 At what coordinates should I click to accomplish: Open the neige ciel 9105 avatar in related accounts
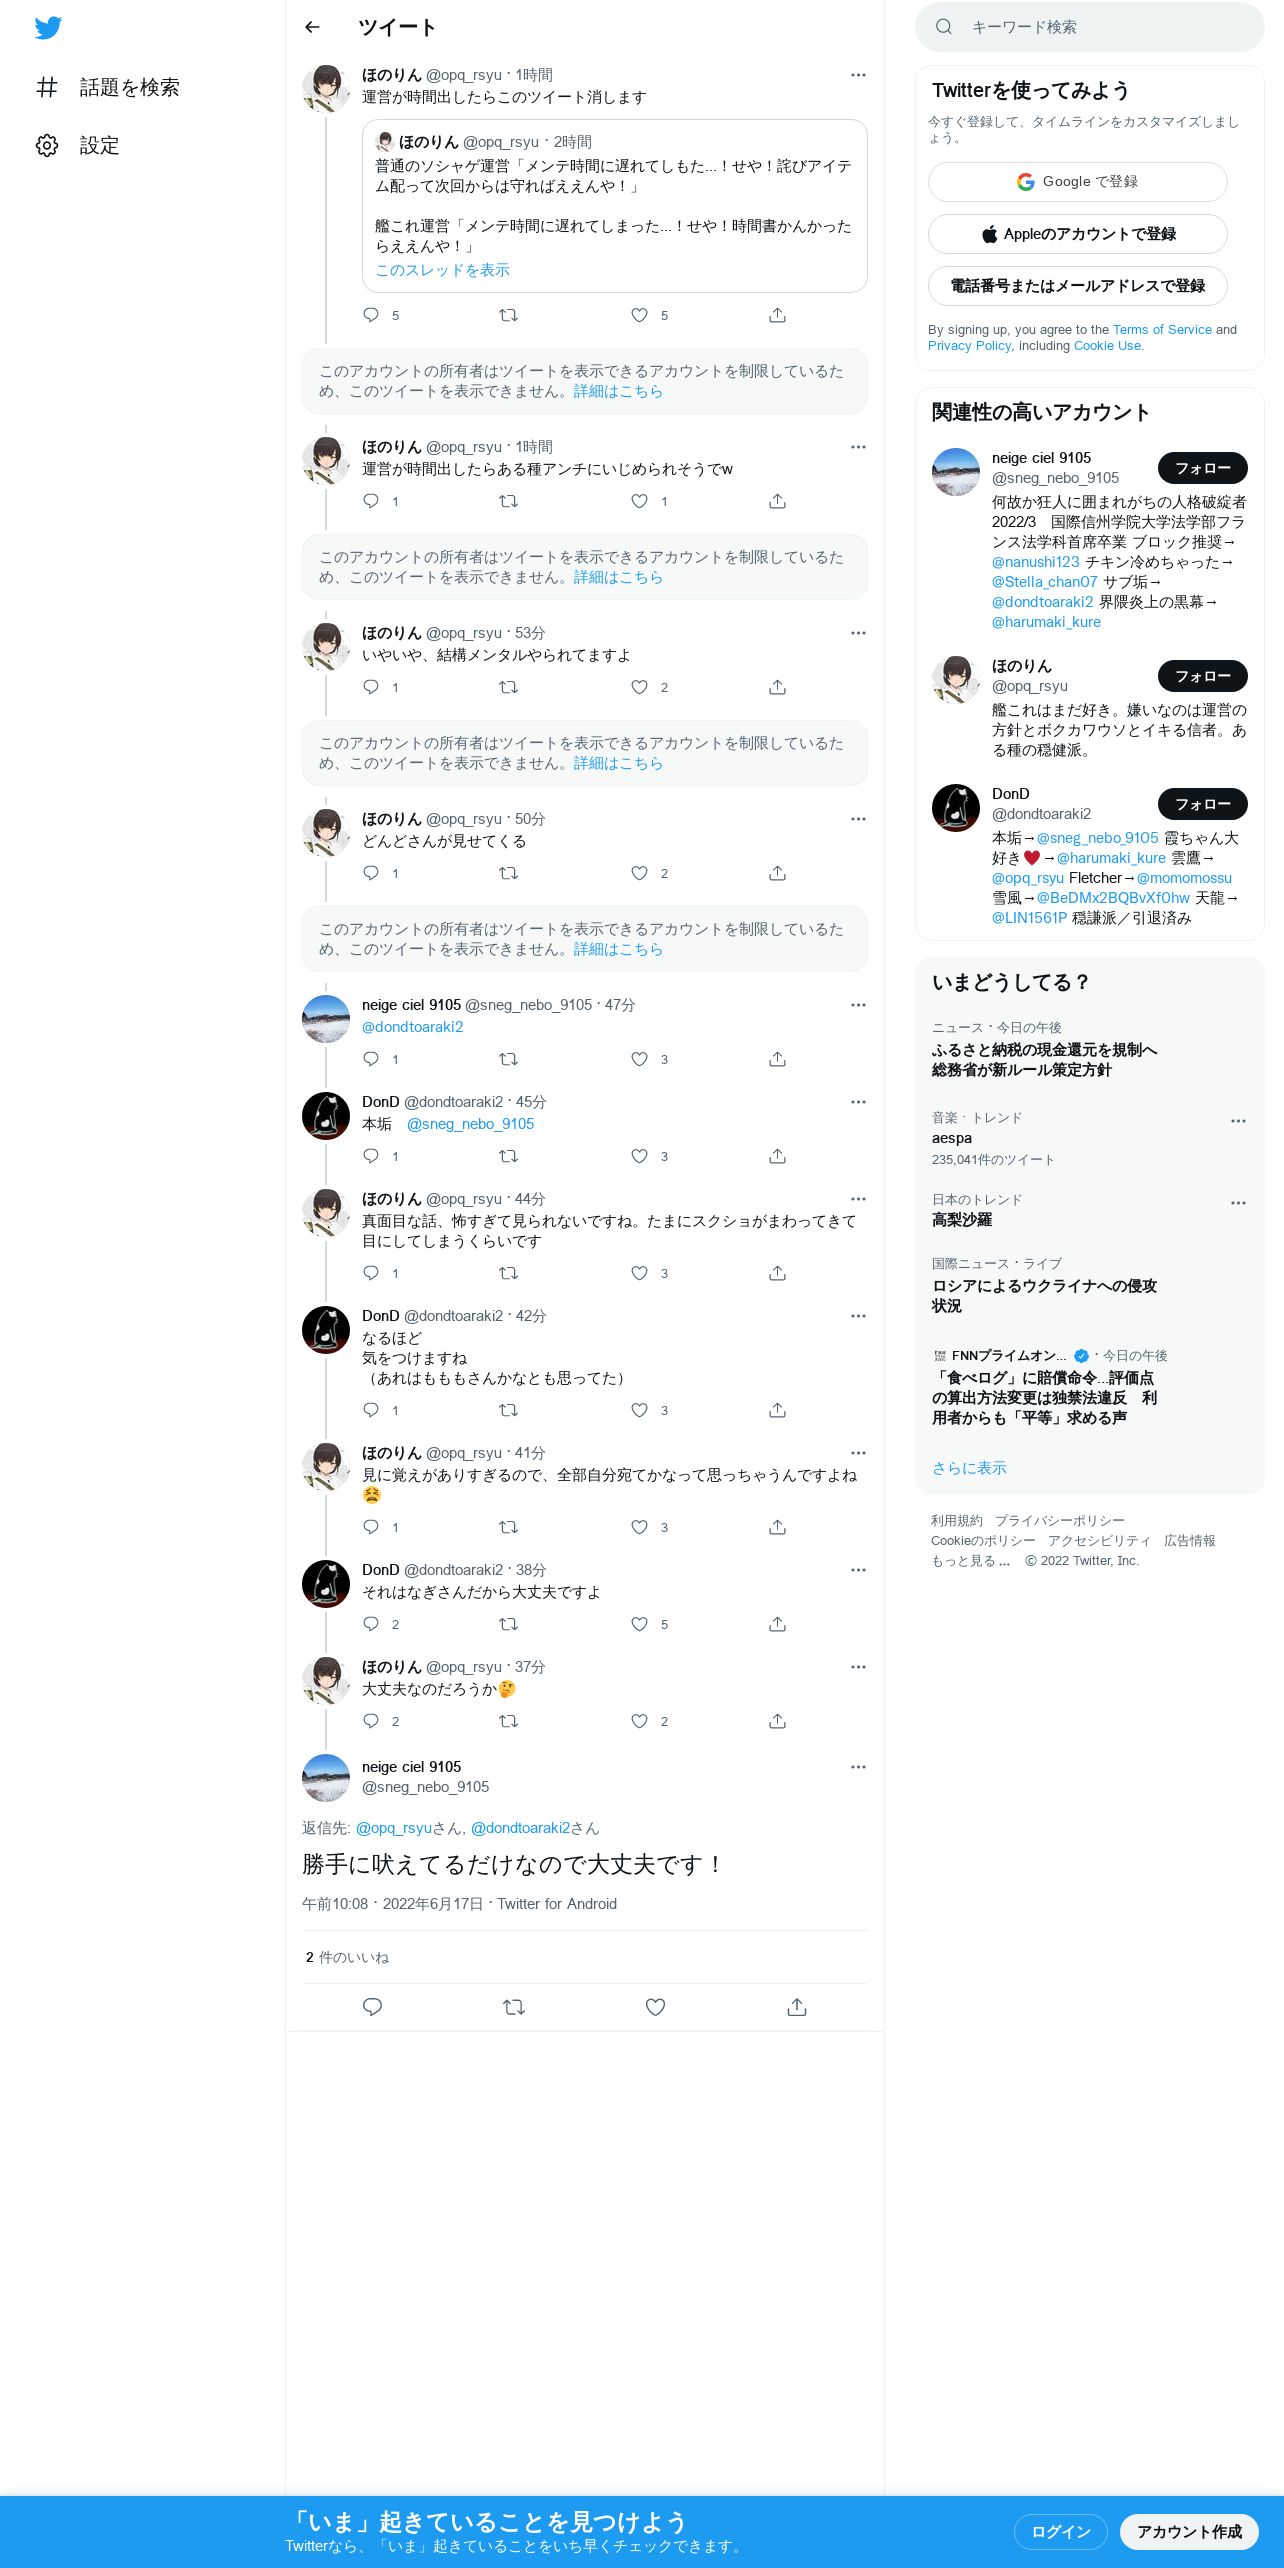[x=955, y=472]
